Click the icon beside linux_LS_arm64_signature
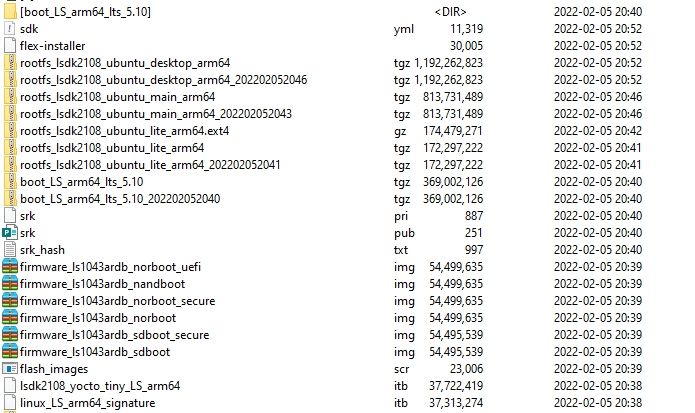This screenshot has width=695, height=413. [10, 402]
